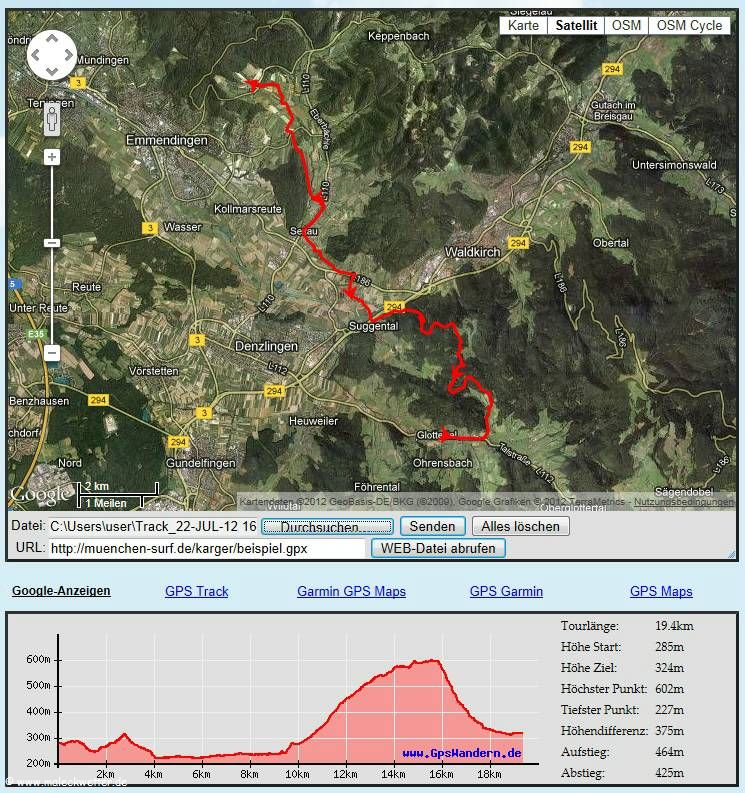Pan the map left with arrow control
745x793 pixels.
pos(35,56)
